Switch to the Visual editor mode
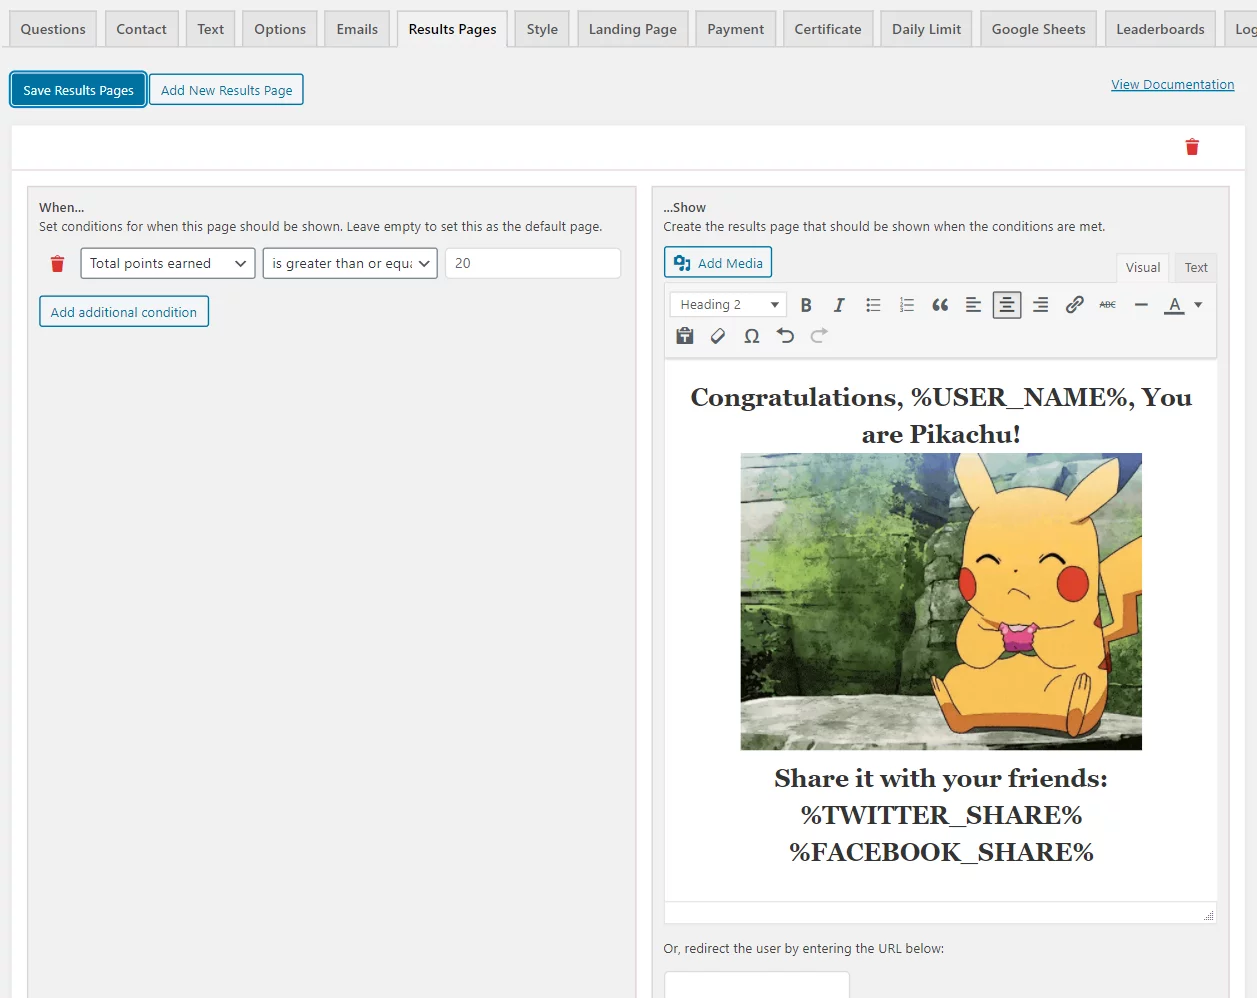Image resolution: width=1257 pixels, height=998 pixels. tap(1142, 267)
